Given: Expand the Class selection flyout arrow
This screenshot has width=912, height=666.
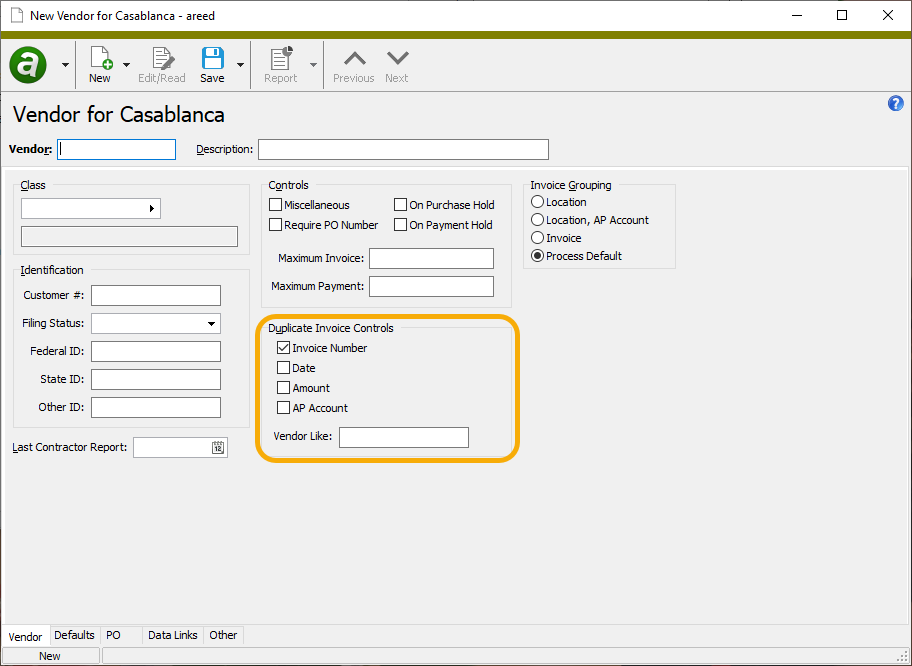Looking at the screenshot, I should [153, 208].
